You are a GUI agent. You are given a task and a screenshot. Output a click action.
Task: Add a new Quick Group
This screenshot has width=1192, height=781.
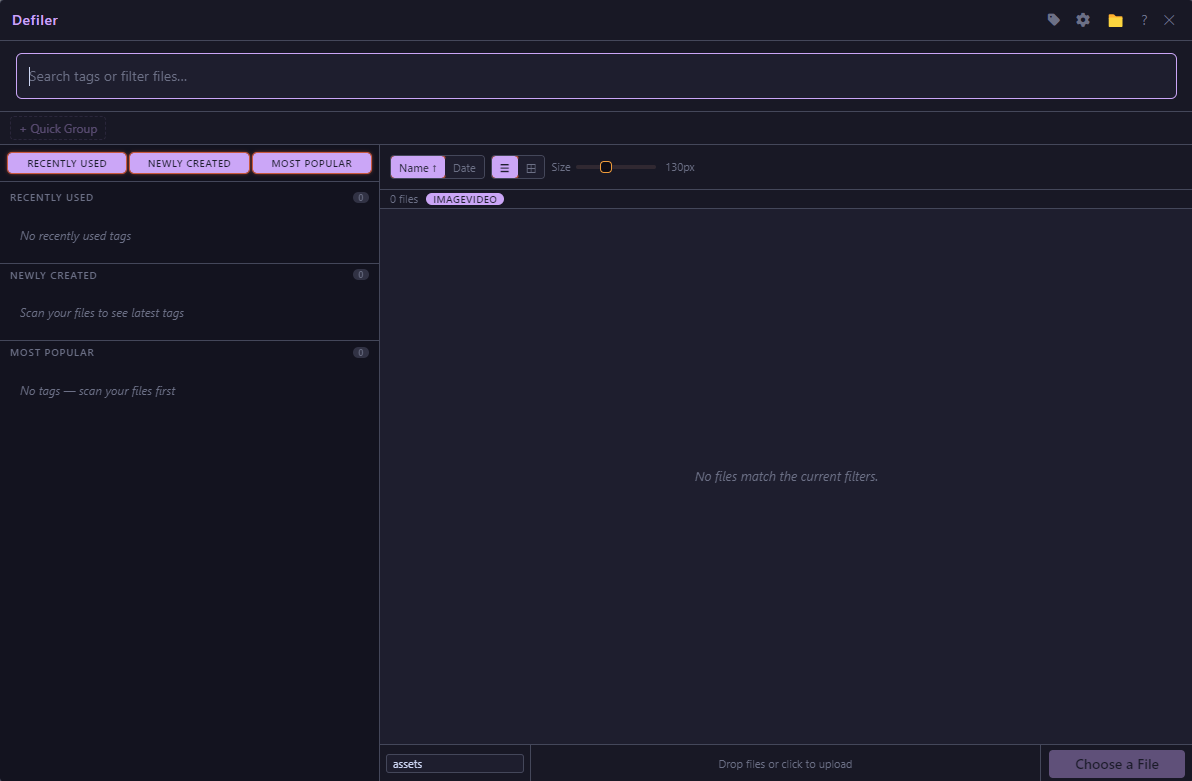pyautogui.click(x=58, y=129)
